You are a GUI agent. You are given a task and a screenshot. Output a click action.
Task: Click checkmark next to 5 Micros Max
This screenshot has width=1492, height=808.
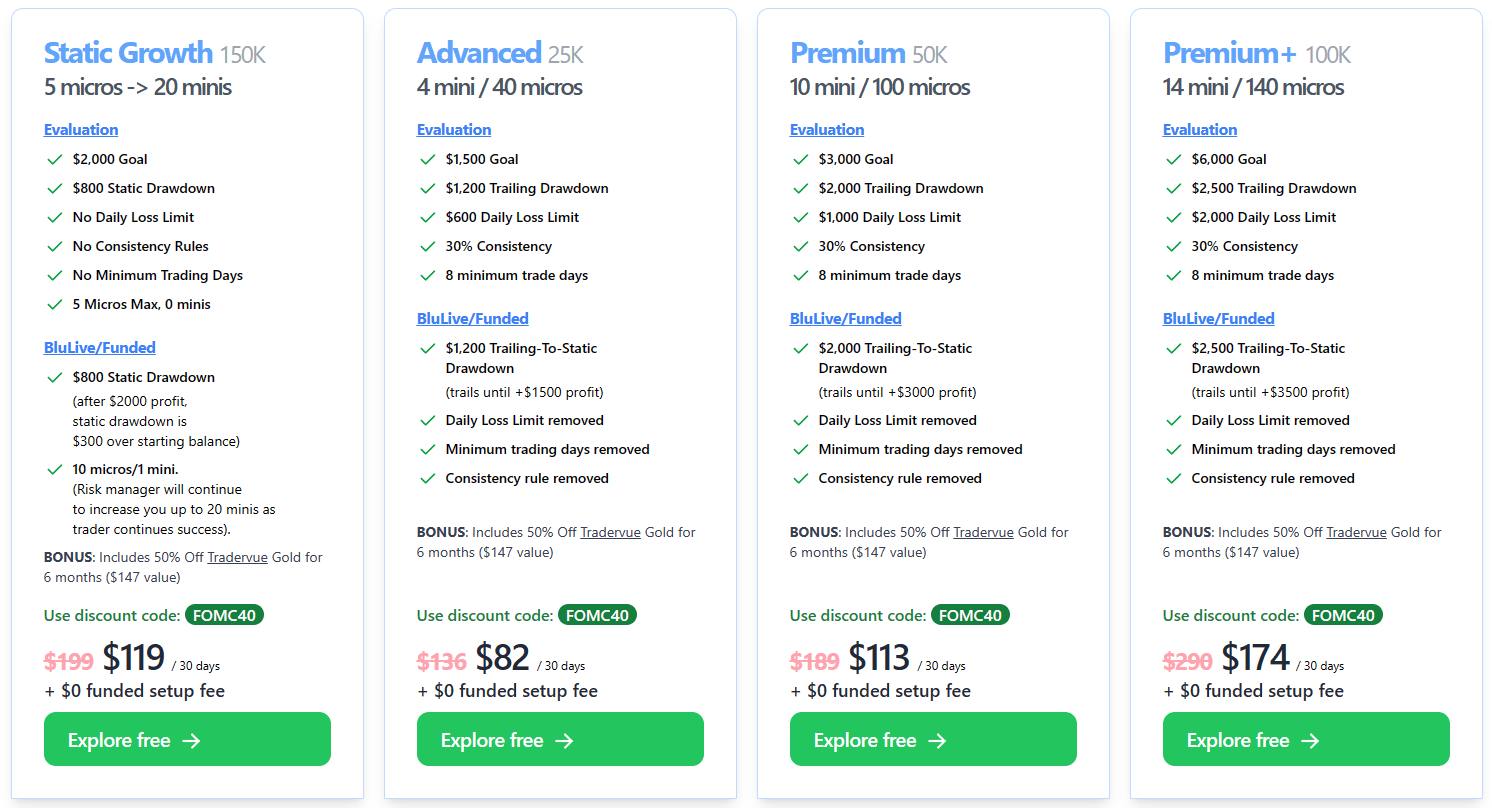pyautogui.click(x=55, y=304)
